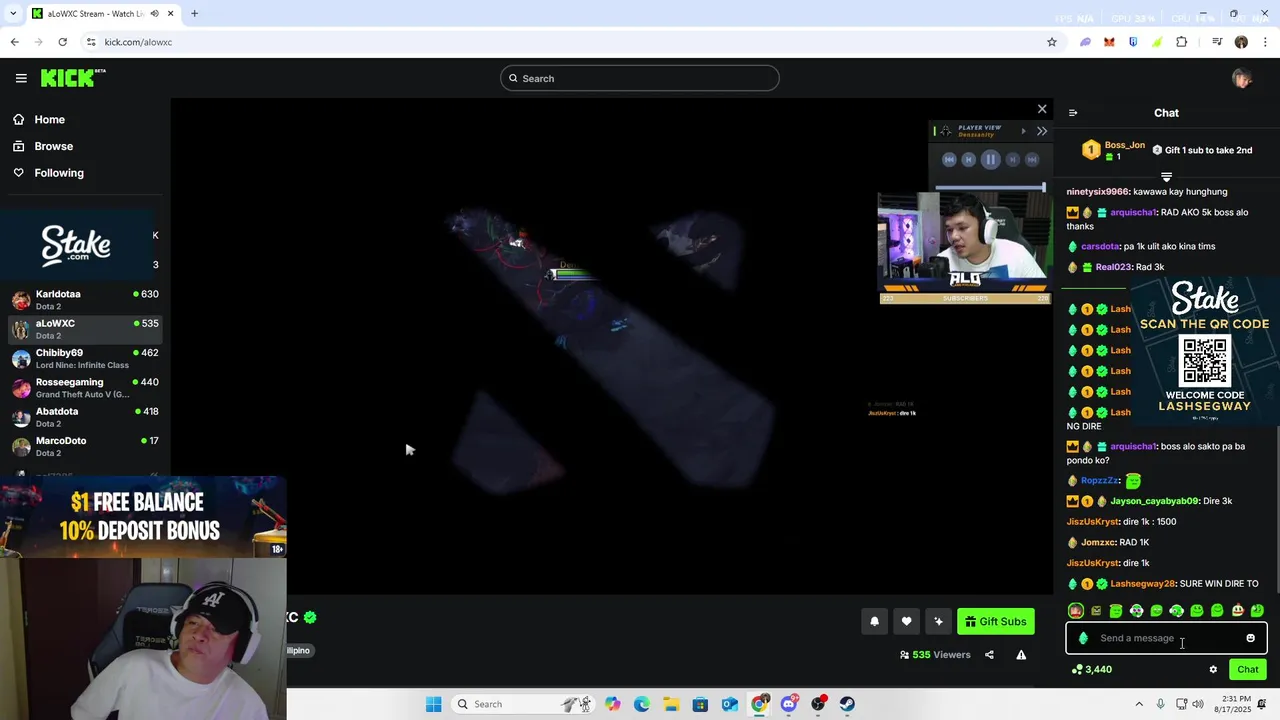The height and width of the screenshot is (720, 1280).
Task: Open the emoji picker in chat input
Action: (1250, 638)
